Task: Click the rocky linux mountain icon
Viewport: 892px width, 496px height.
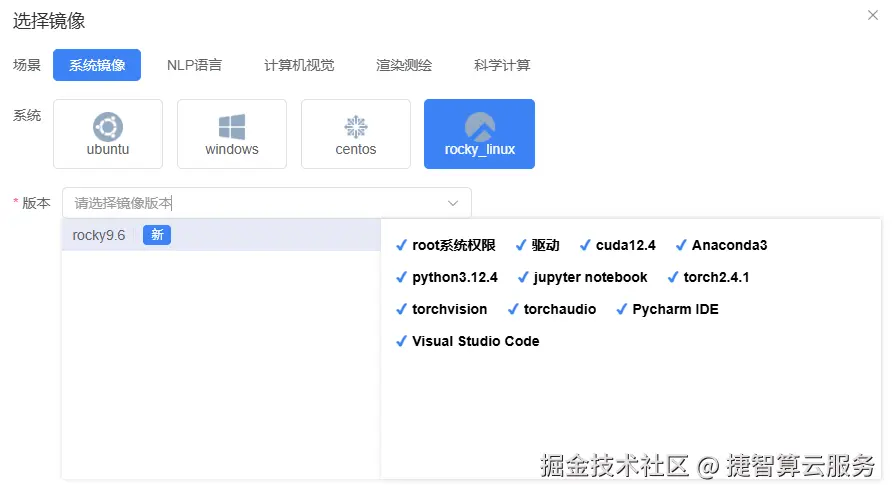Action: [480, 126]
